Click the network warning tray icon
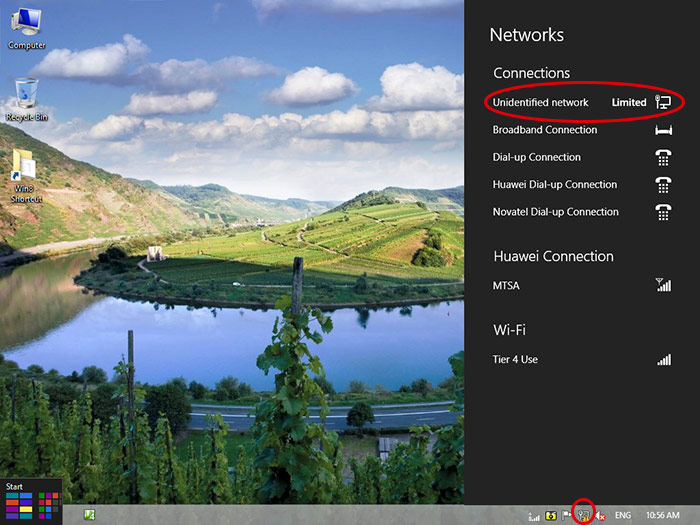This screenshot has width=700, height=525. [x=584, y=516]
